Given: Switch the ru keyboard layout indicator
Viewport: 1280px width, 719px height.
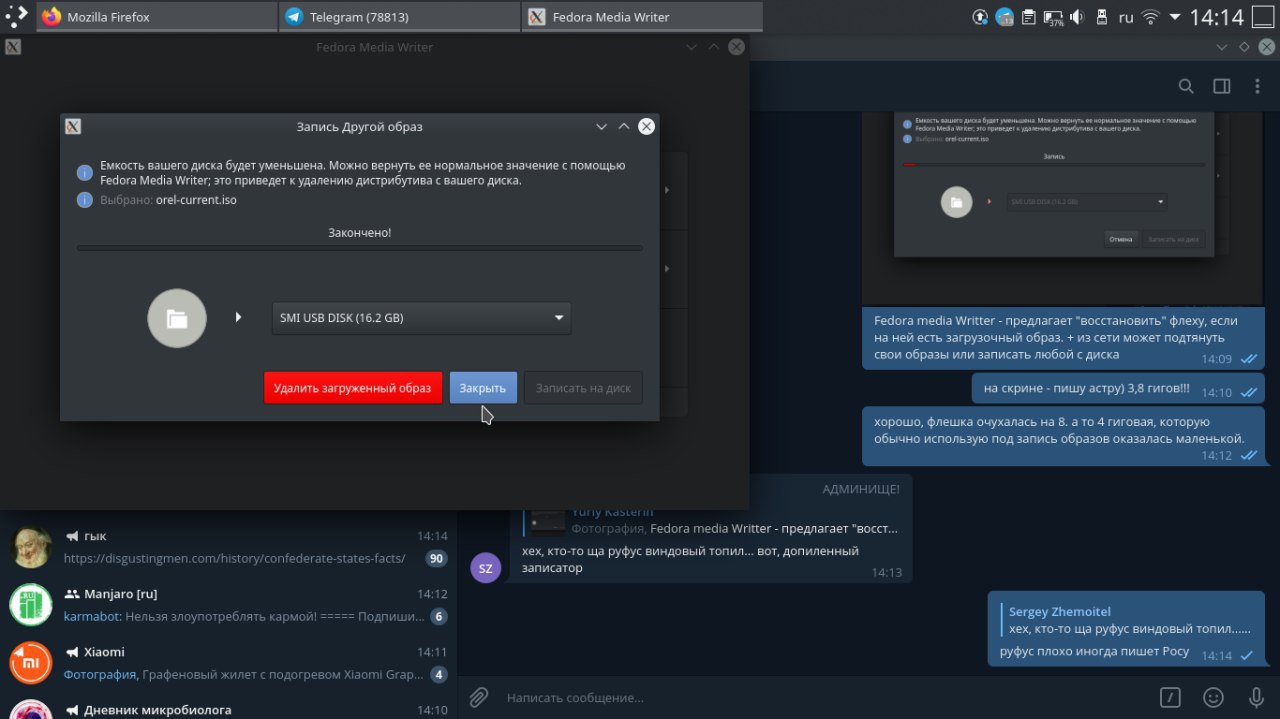Looking at the screenshot, I should coord(1126,17).
